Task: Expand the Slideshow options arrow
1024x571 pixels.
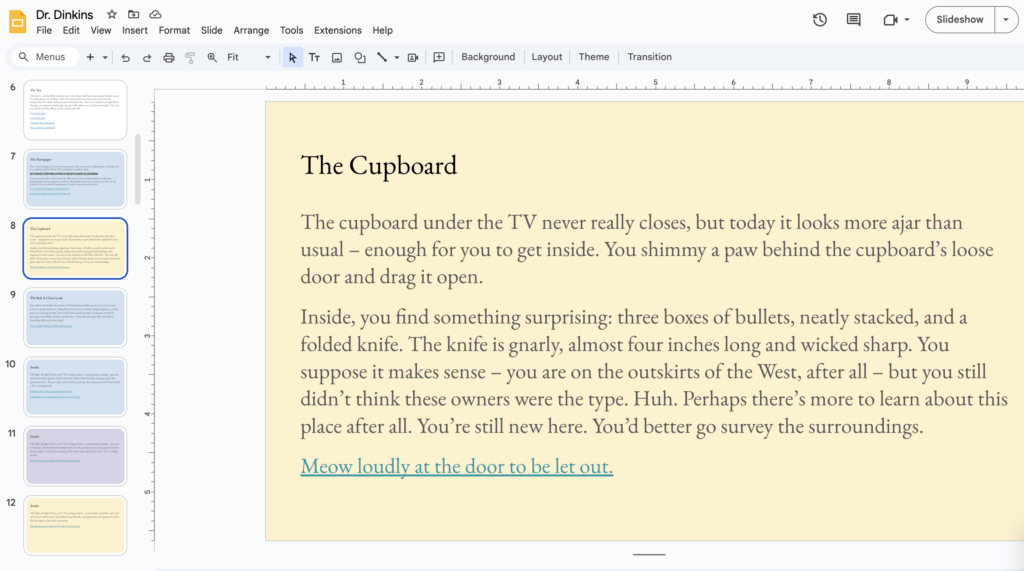Action: pyautogui.click(x=1006, y=20)
